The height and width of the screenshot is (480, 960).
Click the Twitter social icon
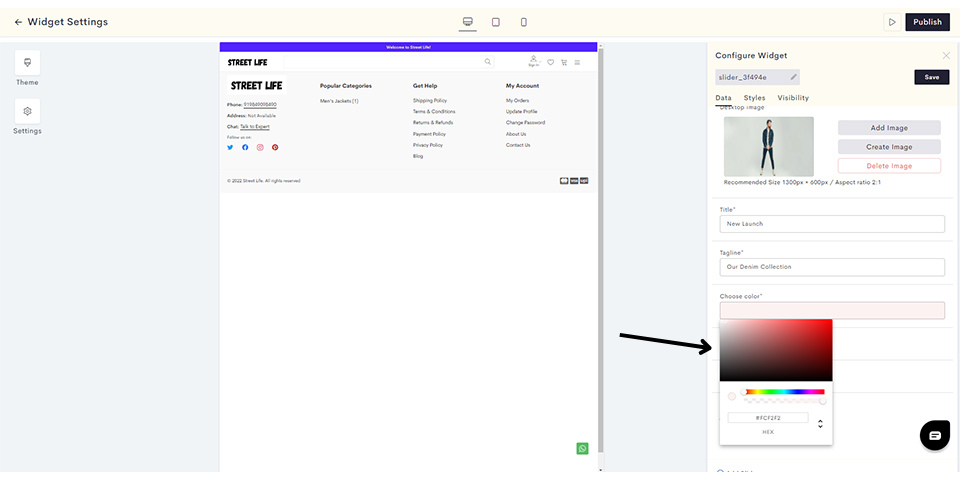[x=230, y=148]
